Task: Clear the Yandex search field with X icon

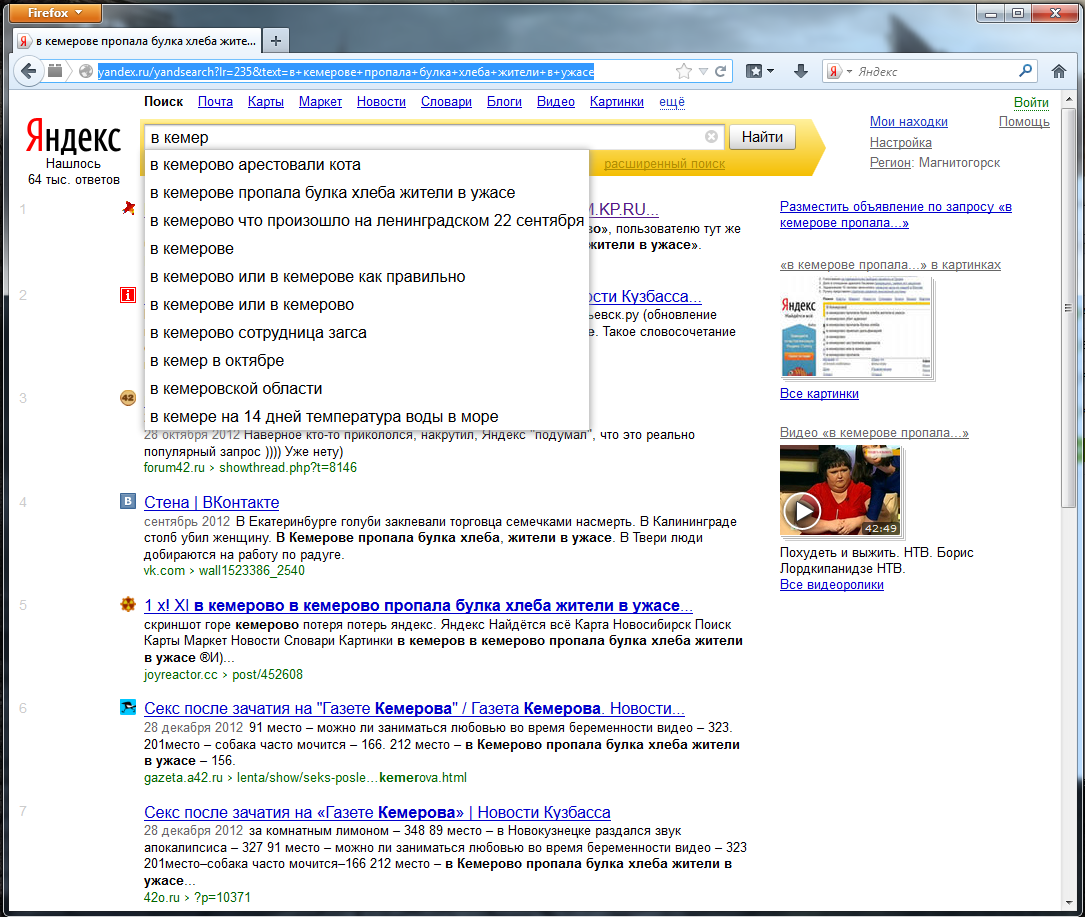Action: point(711,137)
